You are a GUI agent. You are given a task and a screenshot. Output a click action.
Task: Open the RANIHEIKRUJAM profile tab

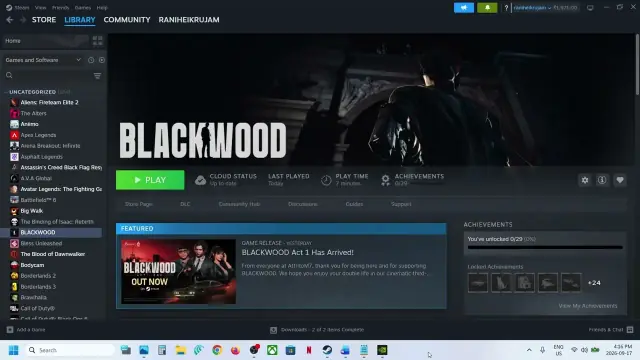coord(189,20)
